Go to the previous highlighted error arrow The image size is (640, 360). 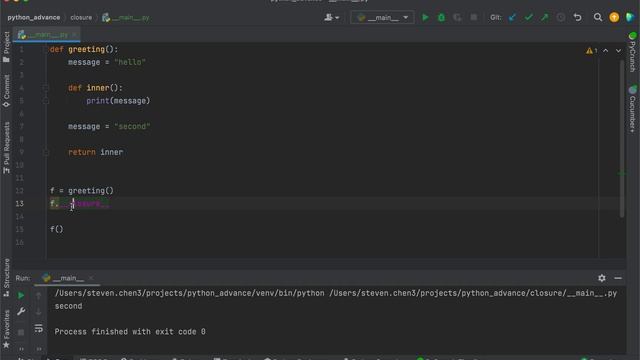point(606,51)
